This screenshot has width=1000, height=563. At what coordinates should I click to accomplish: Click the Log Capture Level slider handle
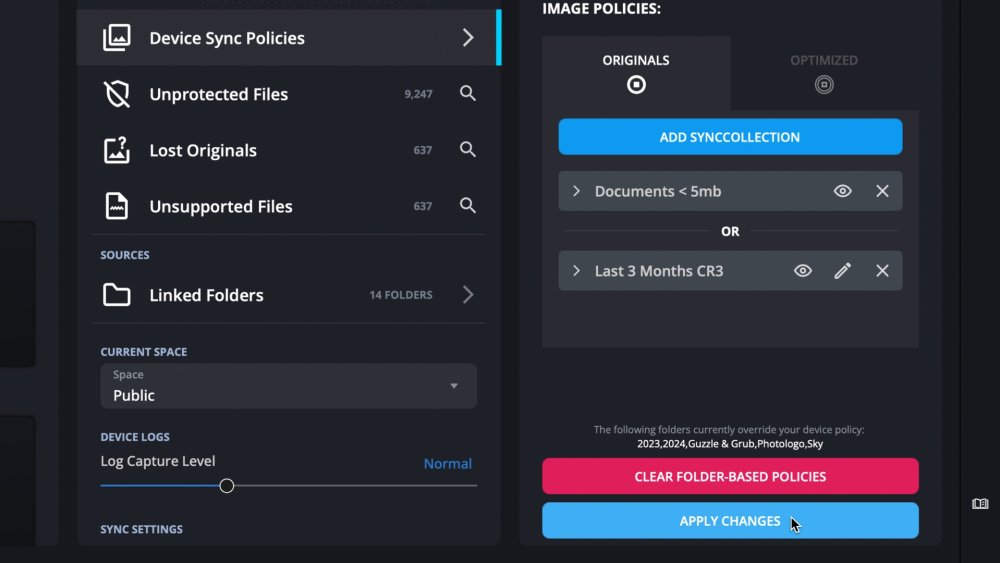point(227,486)
